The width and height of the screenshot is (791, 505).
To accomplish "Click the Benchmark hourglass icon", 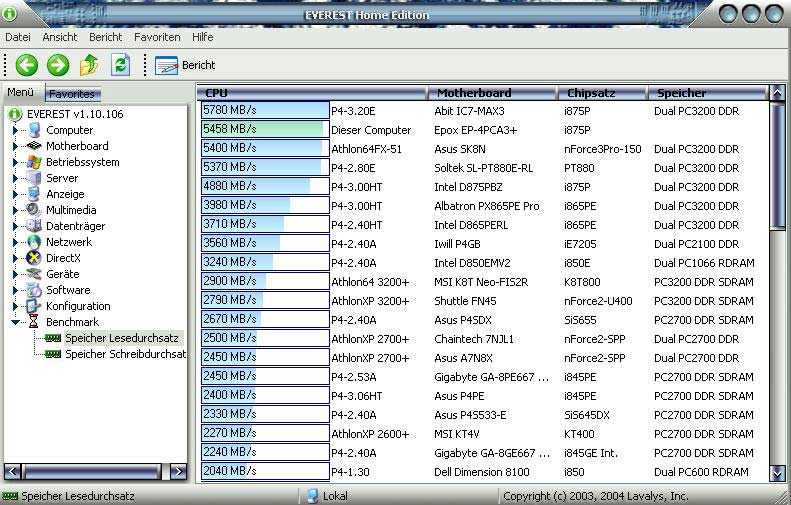I will [x=34, y=321].
